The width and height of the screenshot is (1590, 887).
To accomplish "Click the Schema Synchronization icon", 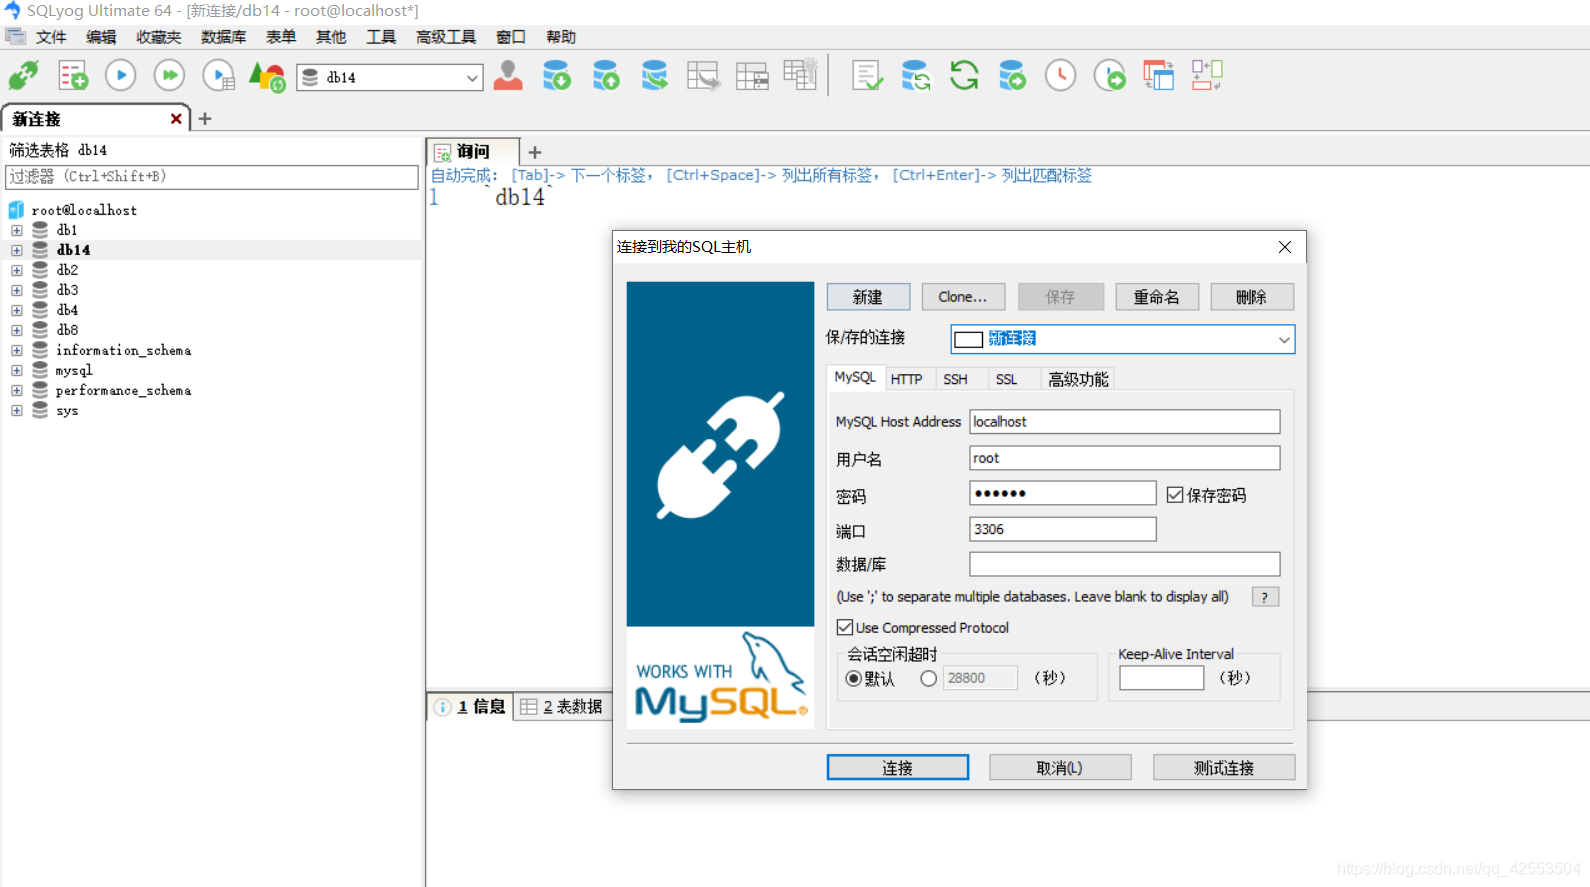I will tap(916, 76).
